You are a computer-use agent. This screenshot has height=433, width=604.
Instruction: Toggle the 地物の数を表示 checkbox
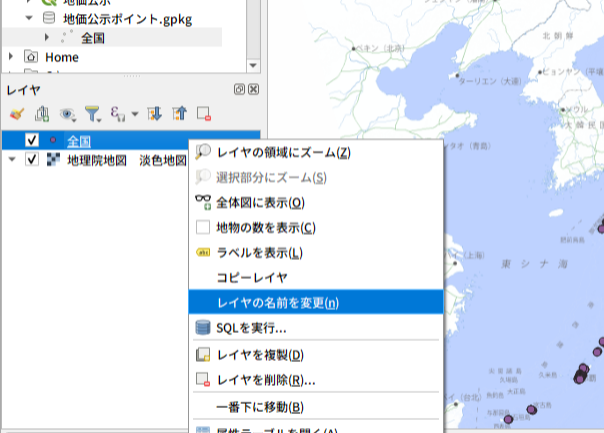coord(202,228)
